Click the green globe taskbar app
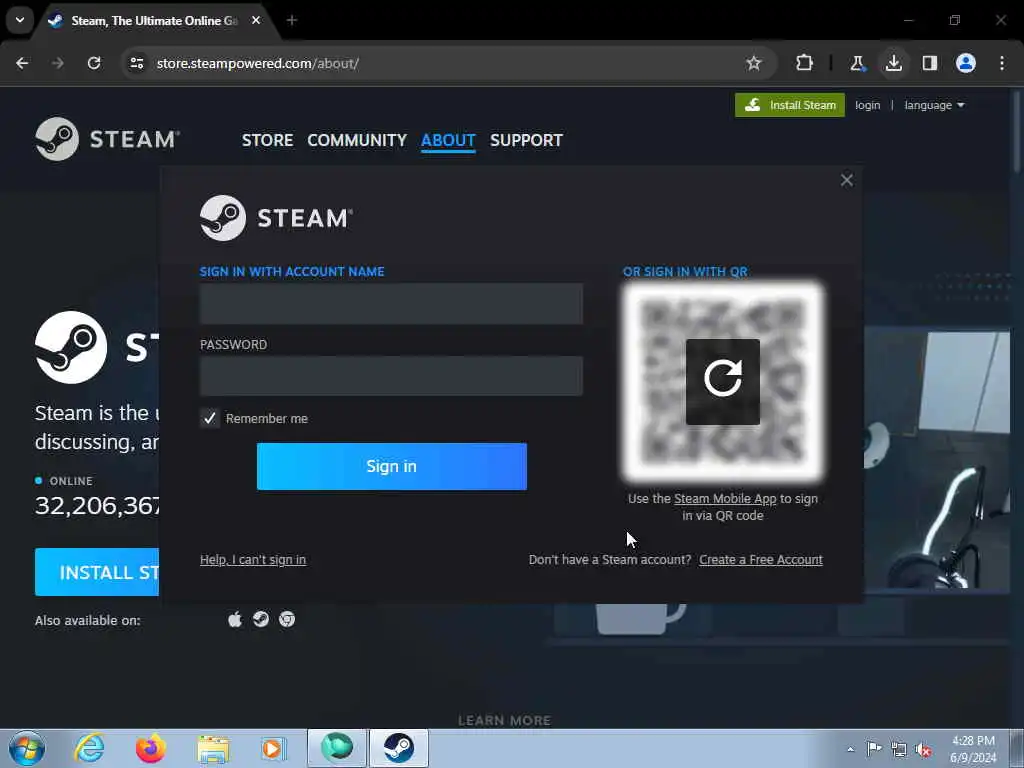The image size is (1024, 768). click(x=337, y=748)
